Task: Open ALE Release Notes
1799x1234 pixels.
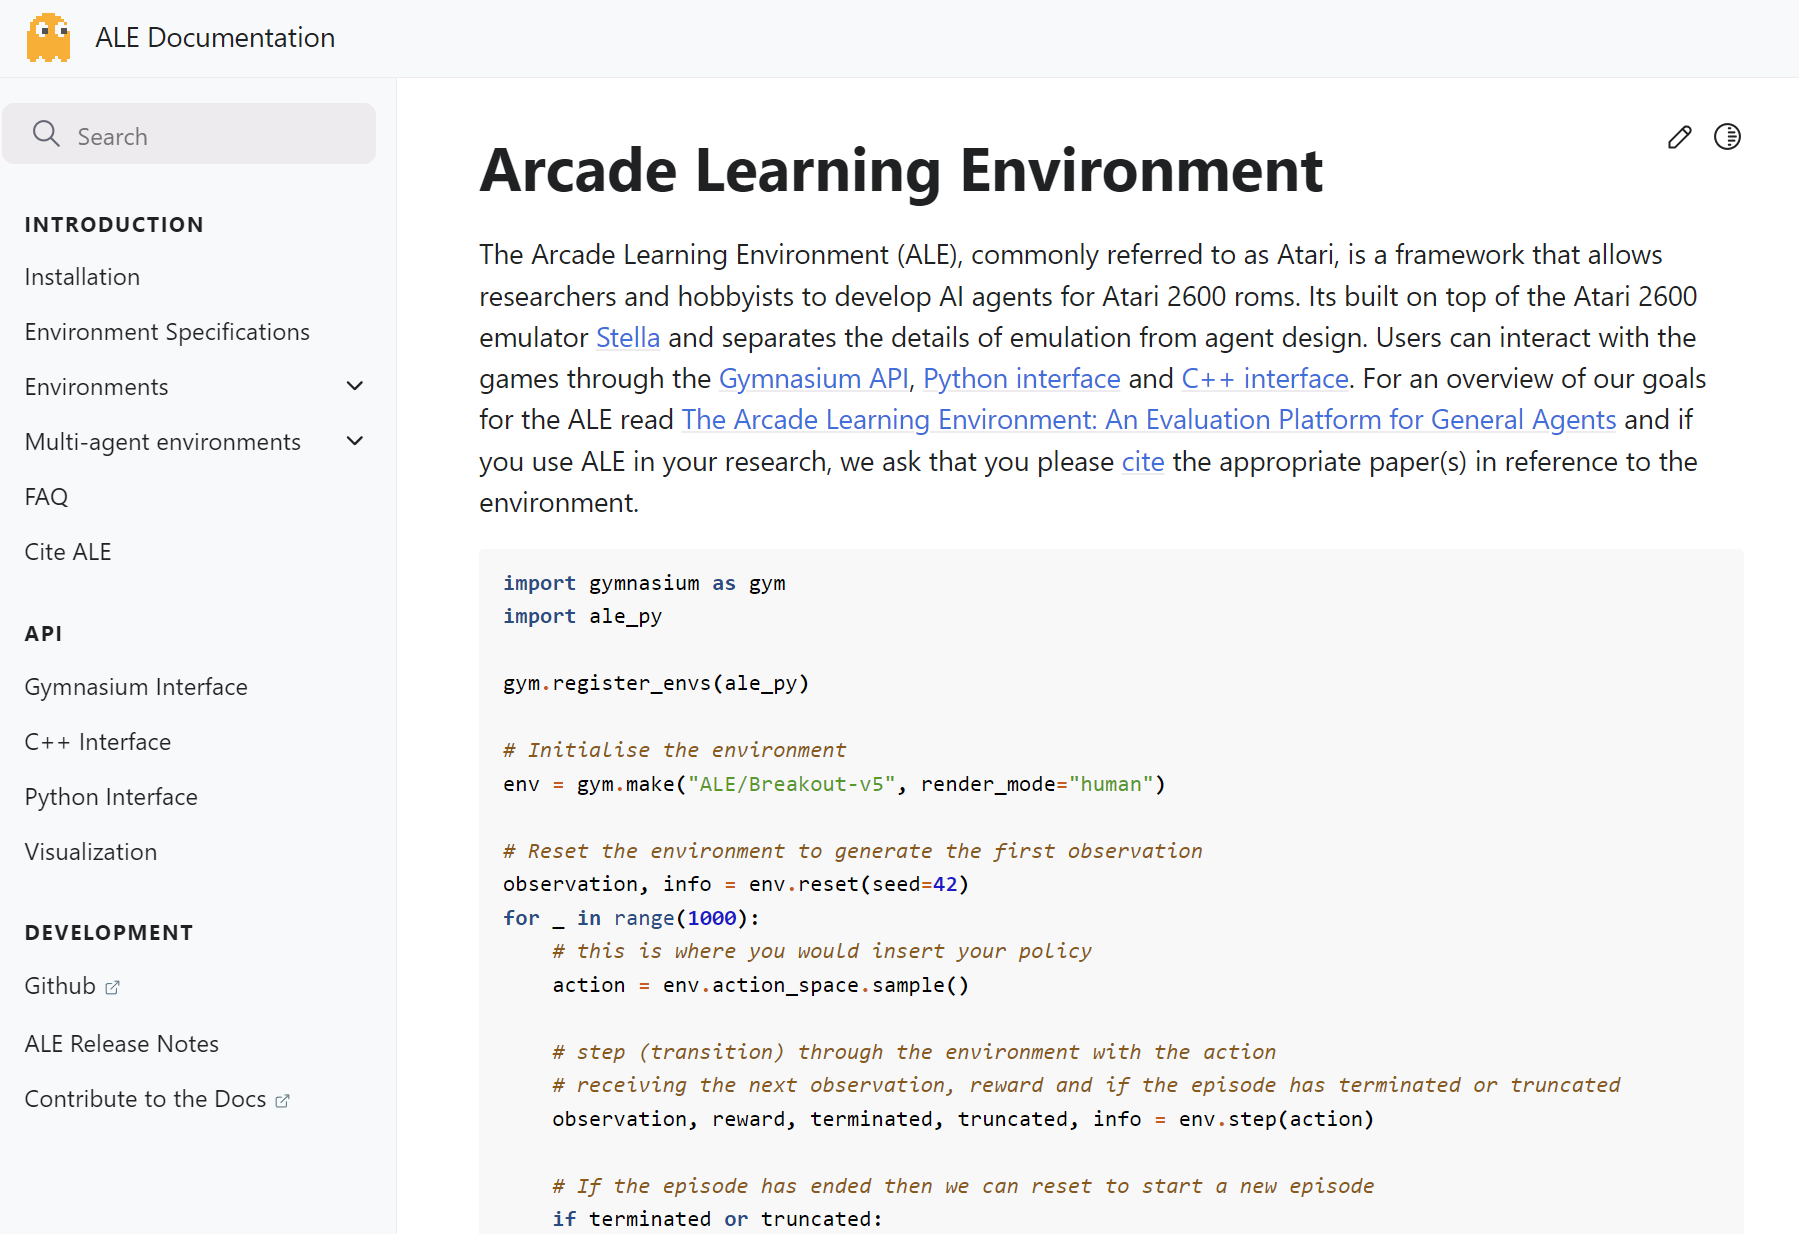Action: click(x=122, y=1044)
